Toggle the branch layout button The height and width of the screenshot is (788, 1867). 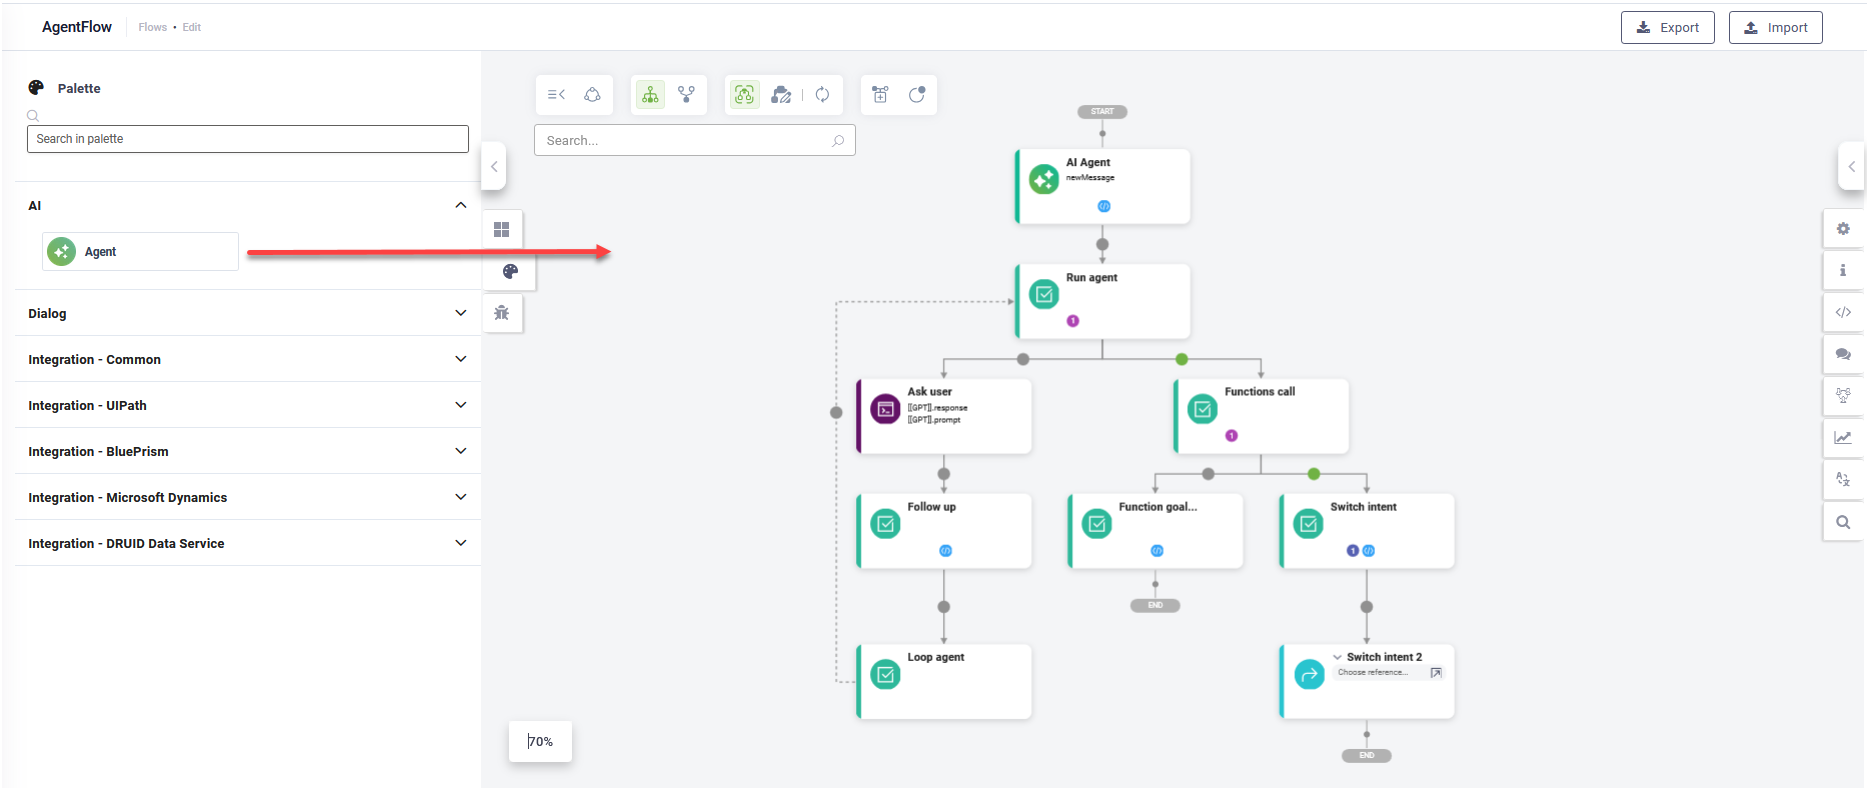[686, 95]
